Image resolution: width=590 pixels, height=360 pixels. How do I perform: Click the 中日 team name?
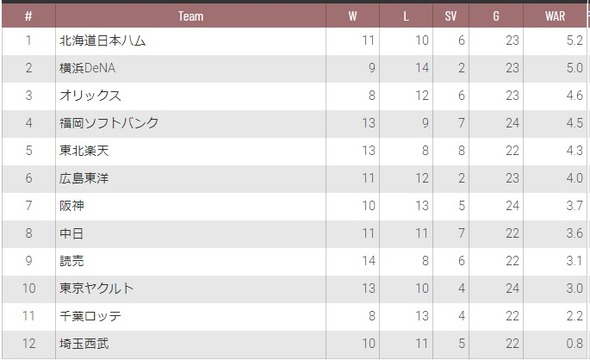point(71,233)
